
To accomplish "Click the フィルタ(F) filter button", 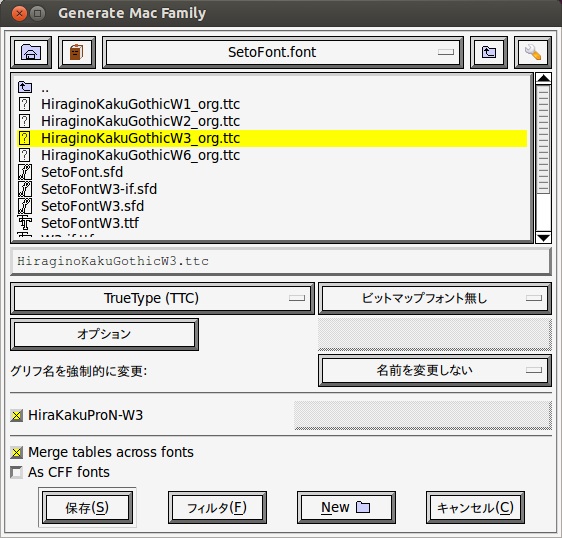I will click(217, 507).
